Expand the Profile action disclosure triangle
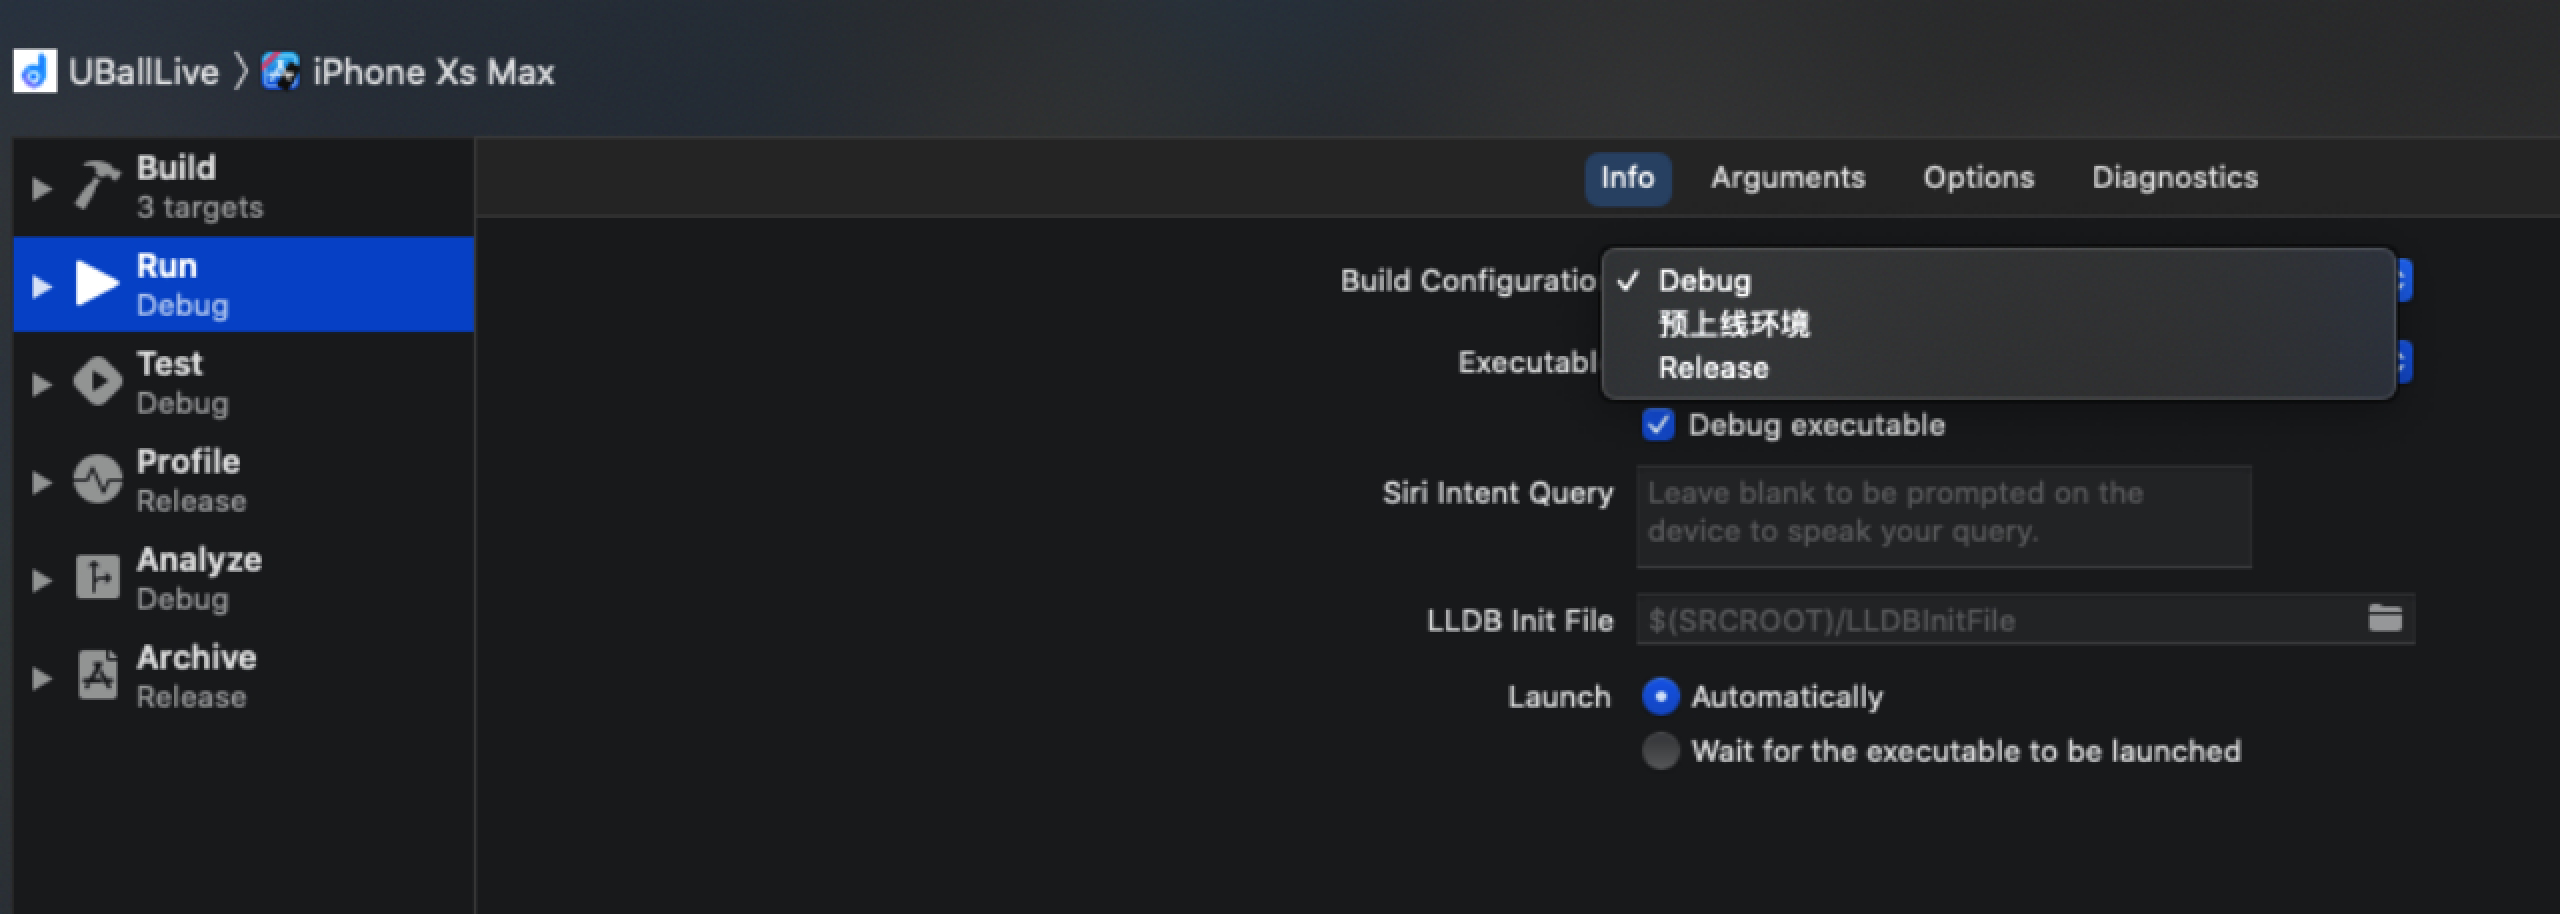 point(41,482)
